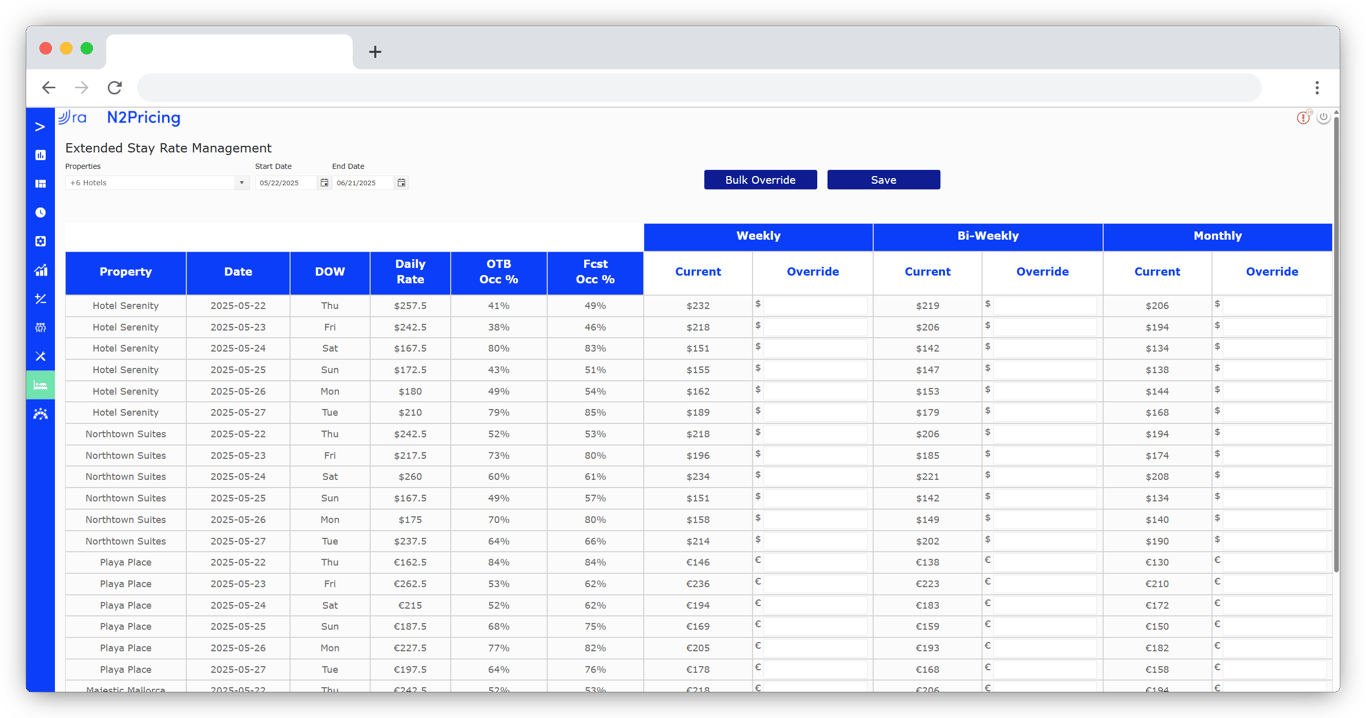Open the crossed tools icon in sidebar

coord(40,356)
